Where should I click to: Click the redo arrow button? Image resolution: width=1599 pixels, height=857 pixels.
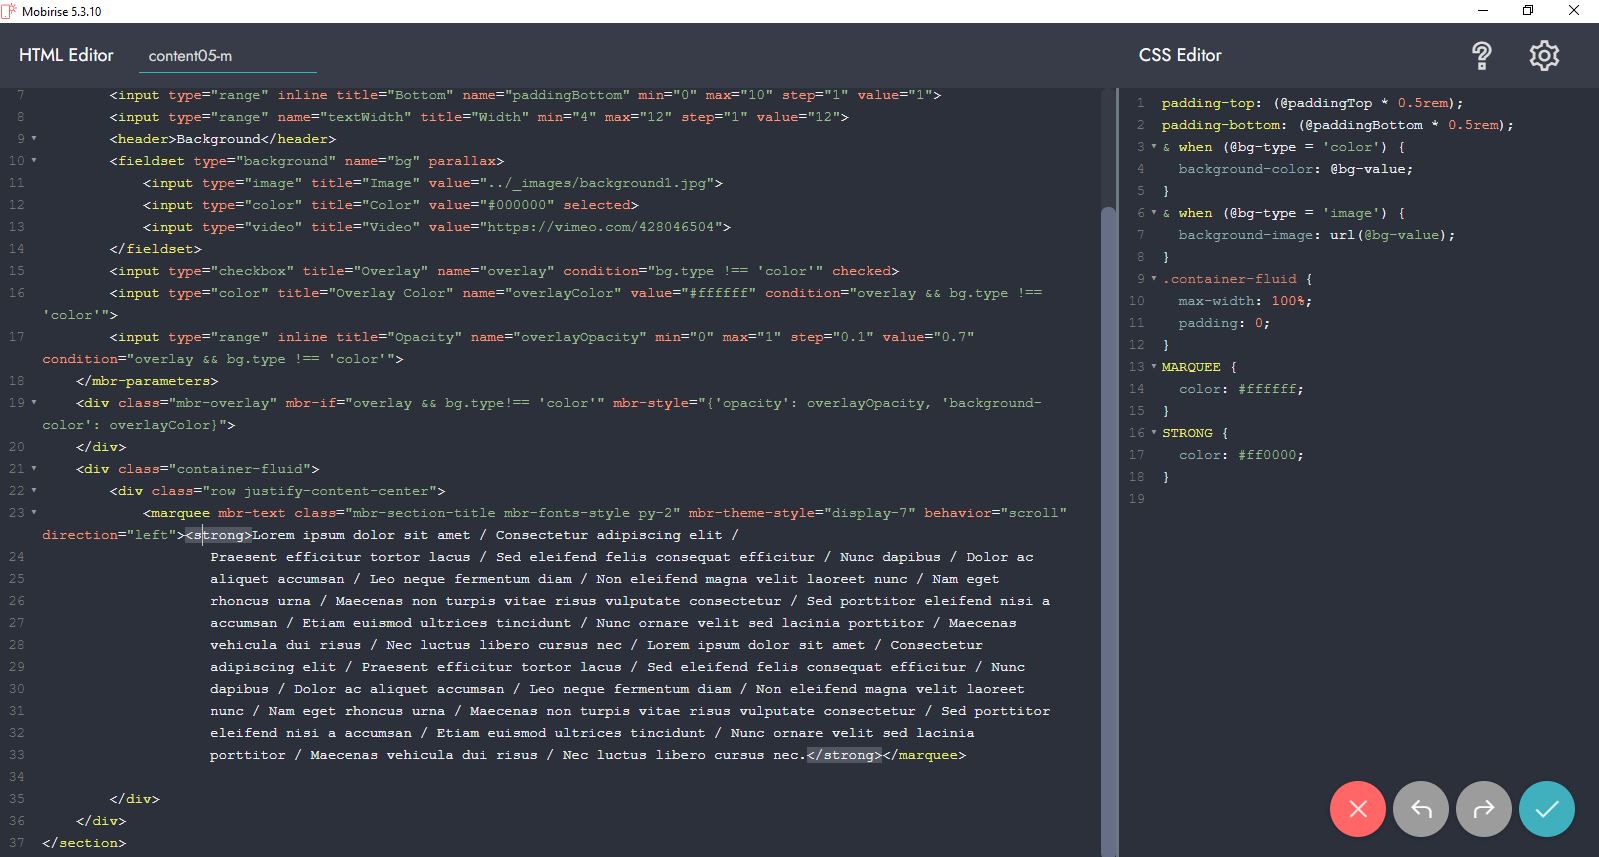click(1484, 809)
